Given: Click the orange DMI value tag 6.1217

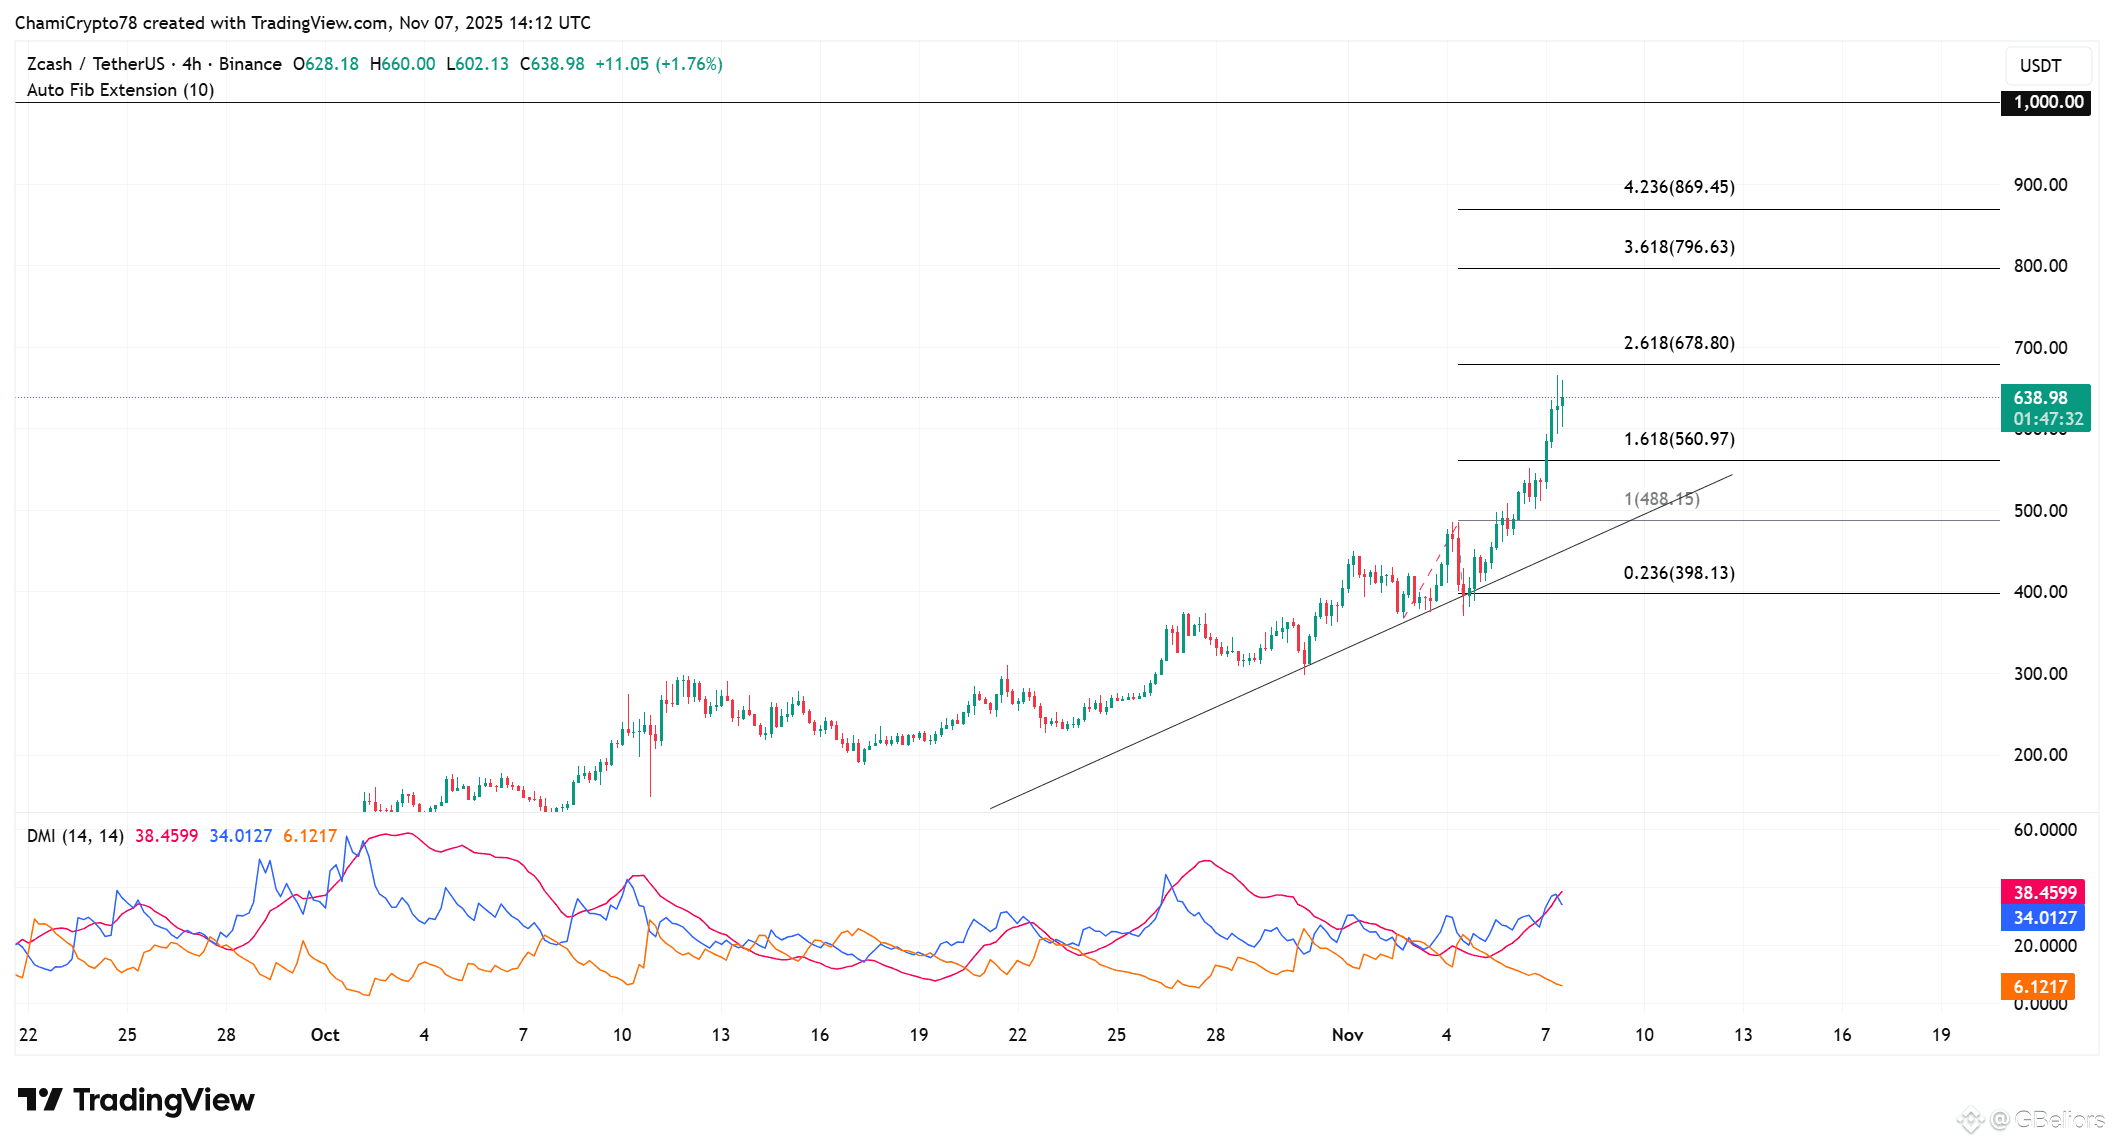Looking at the screenshot, I should click(x=2040, y=987).
